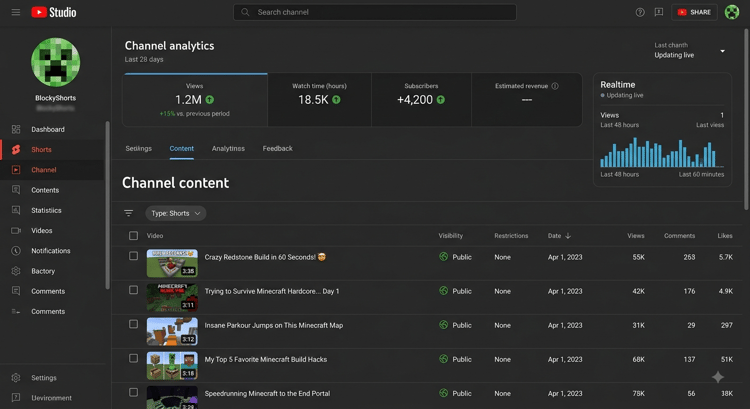Viewport: 750px width, 409px height.
Task: Switch to the Sedings tab
Action: (x=139, y=148)
